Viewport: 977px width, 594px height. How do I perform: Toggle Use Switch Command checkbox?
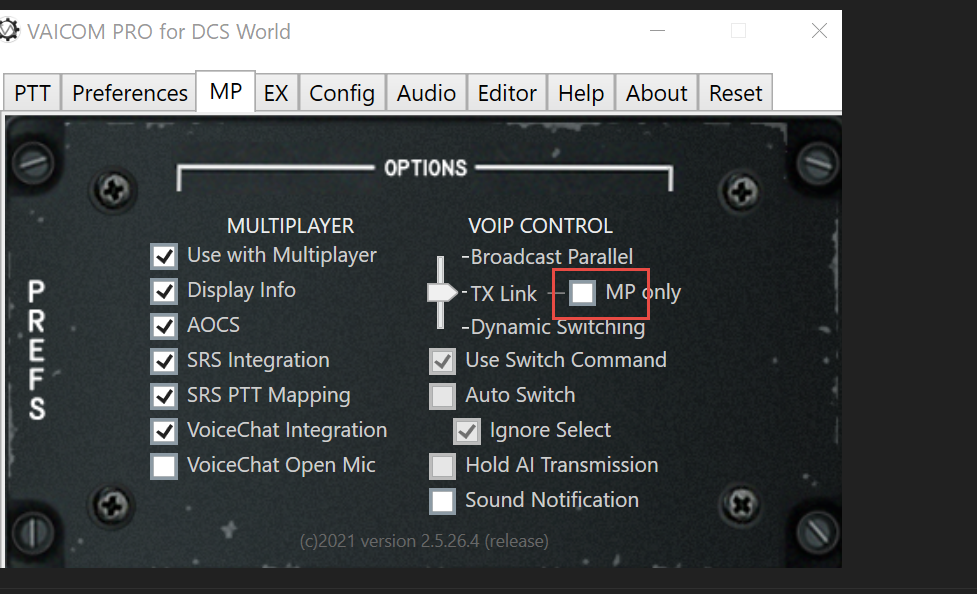(442, 361)
